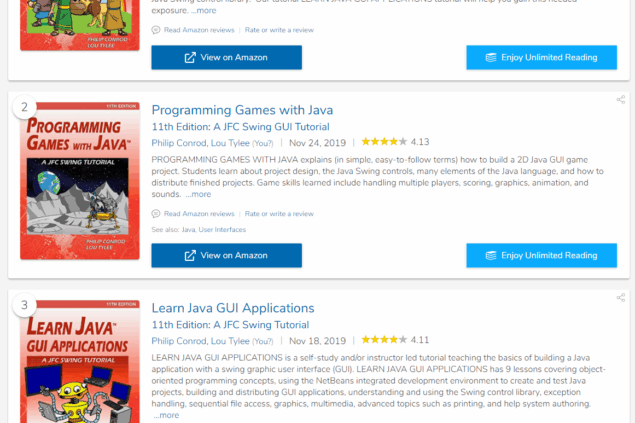
Task: Click the Programming Games with Java cover thumbnail
Action: (80, 181)
